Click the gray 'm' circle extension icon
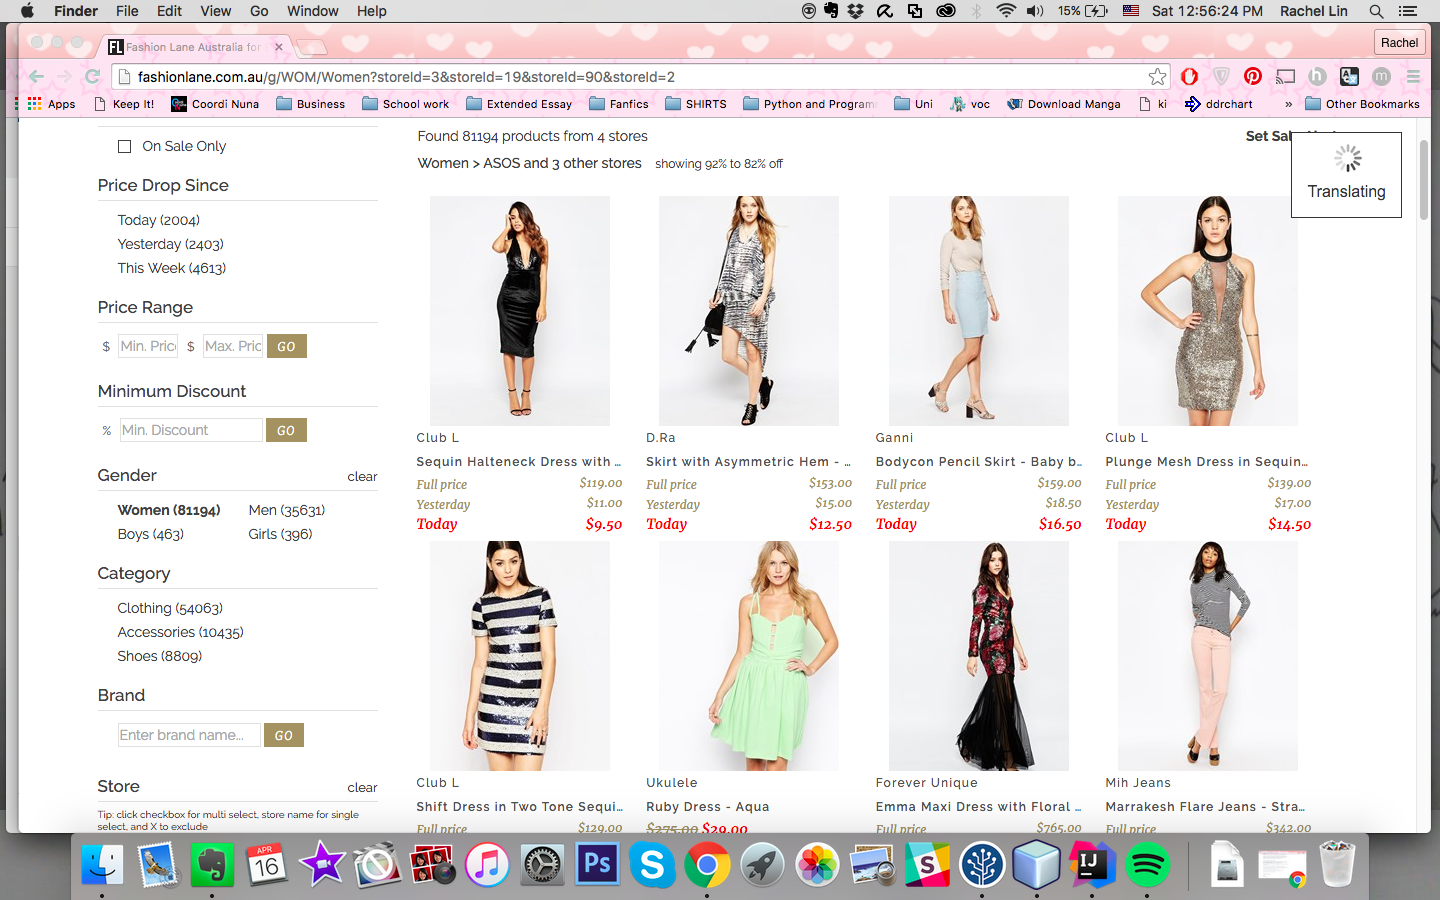This screenshot has height=900, width=1440. tap(1381, 76)
